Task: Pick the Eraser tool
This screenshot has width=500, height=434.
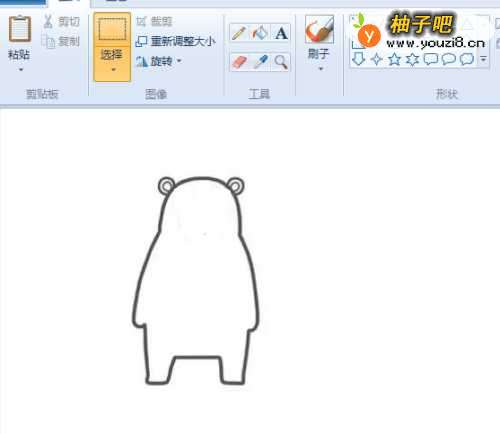Action: coord(239,62)
